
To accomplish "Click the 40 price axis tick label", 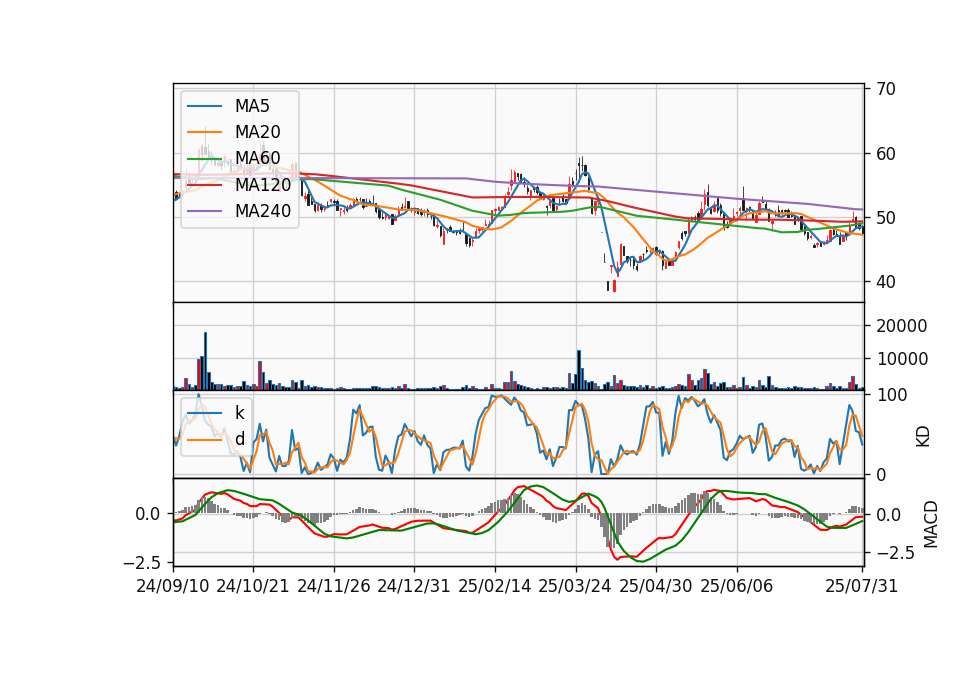I will (885, 282).
